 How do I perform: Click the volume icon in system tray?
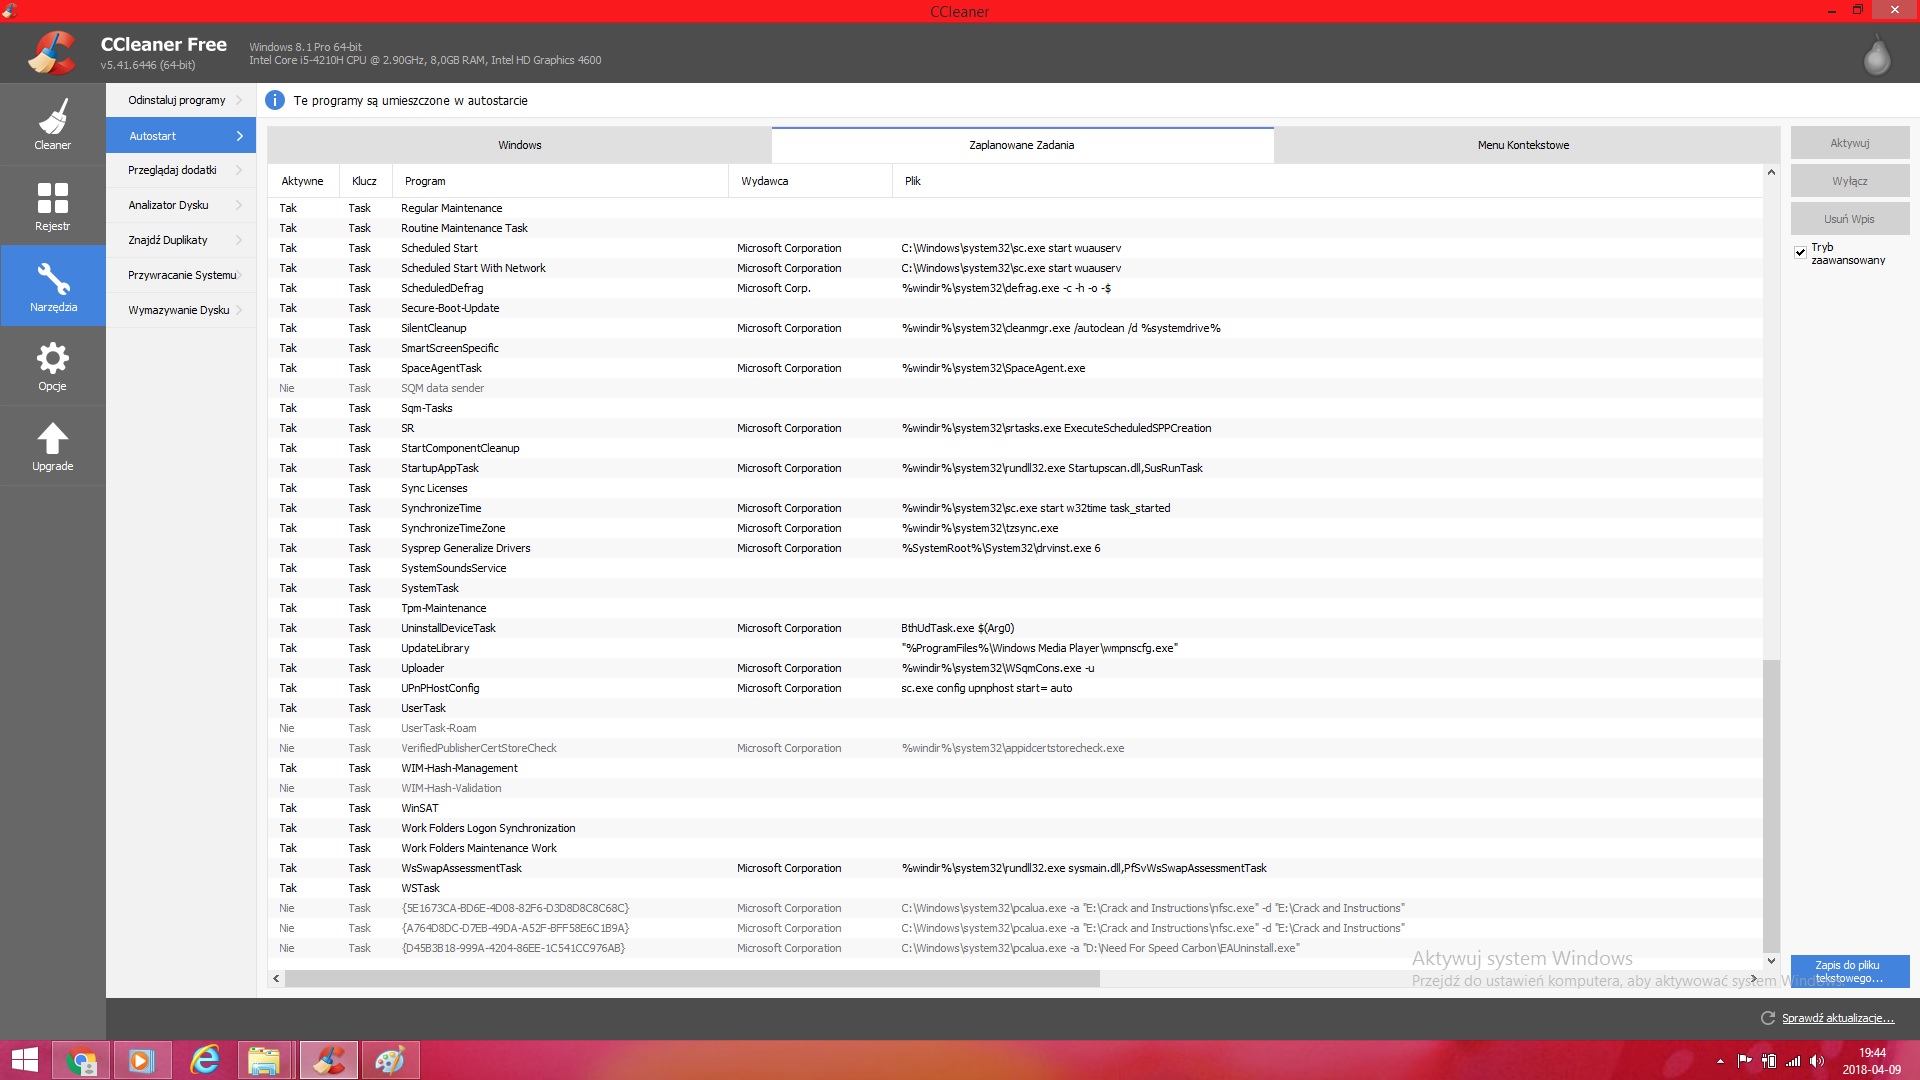(1817, 1061)
